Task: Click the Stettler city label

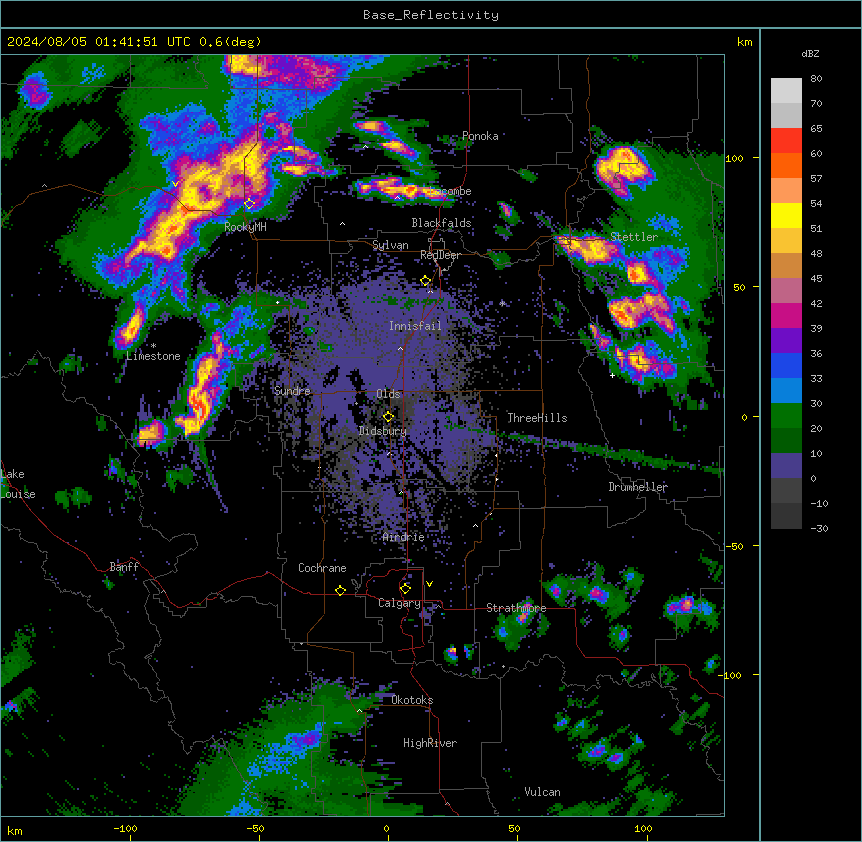Action: pos(634,237)
